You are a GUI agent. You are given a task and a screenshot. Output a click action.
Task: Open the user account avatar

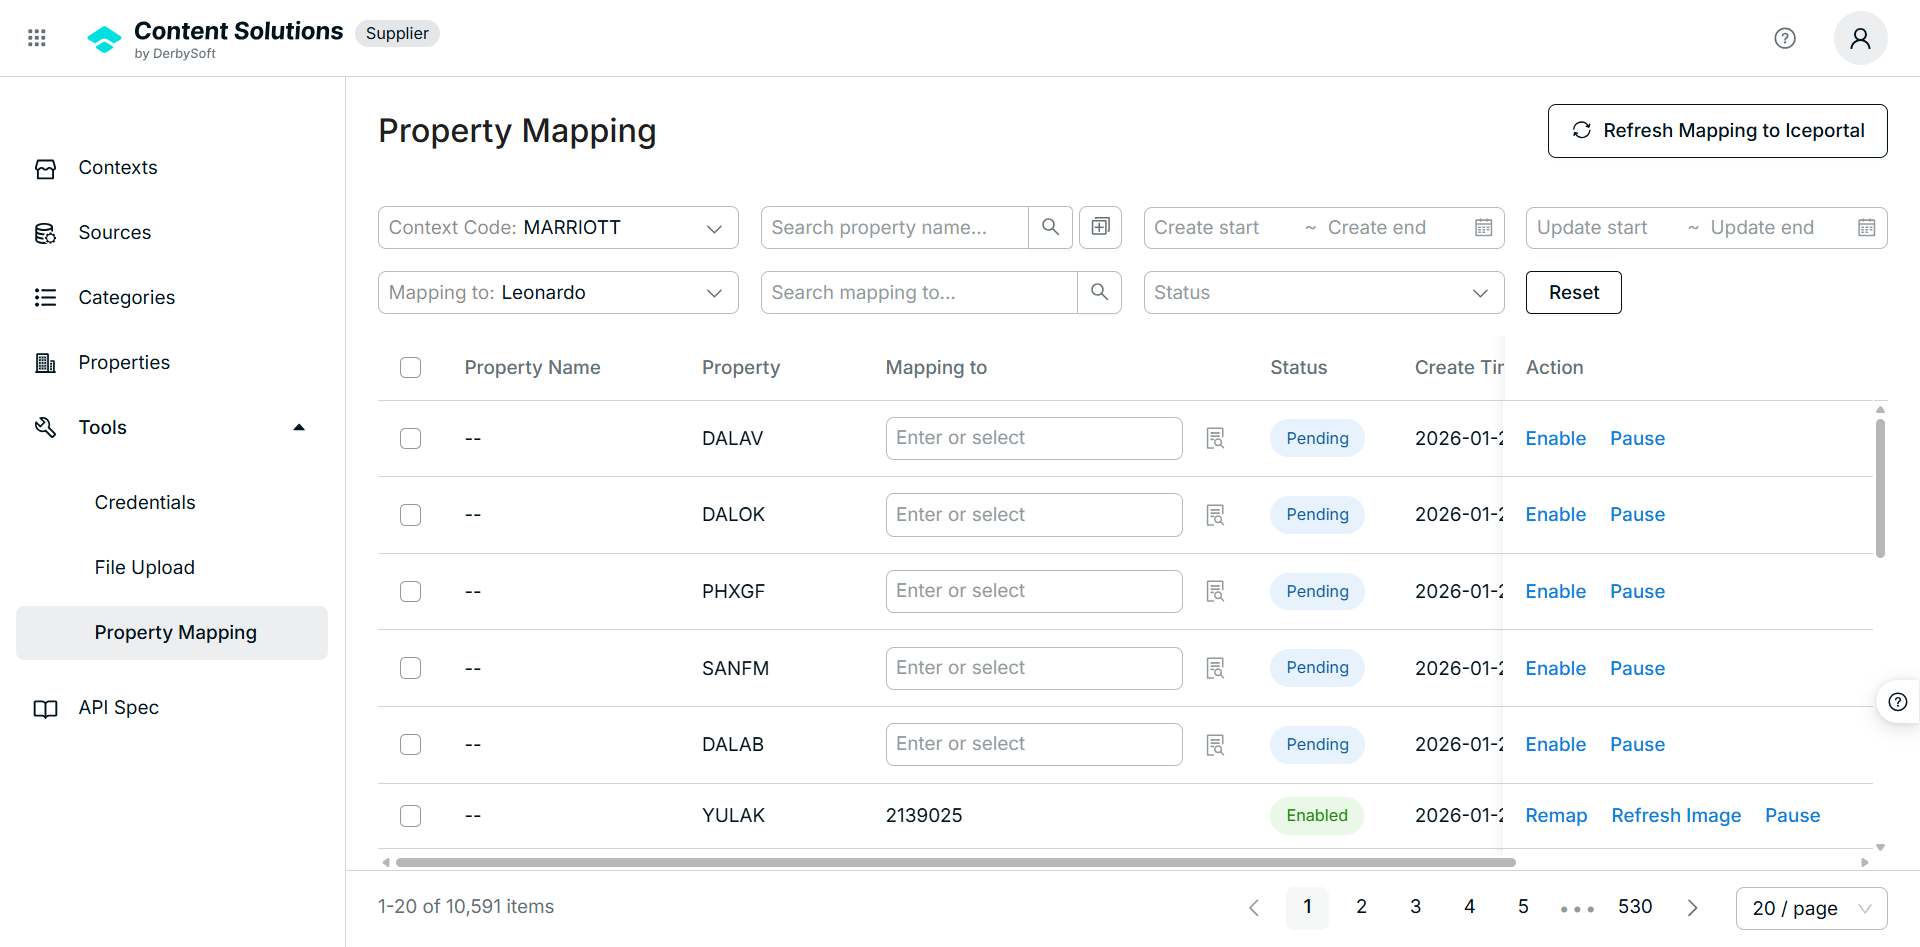1860,38
